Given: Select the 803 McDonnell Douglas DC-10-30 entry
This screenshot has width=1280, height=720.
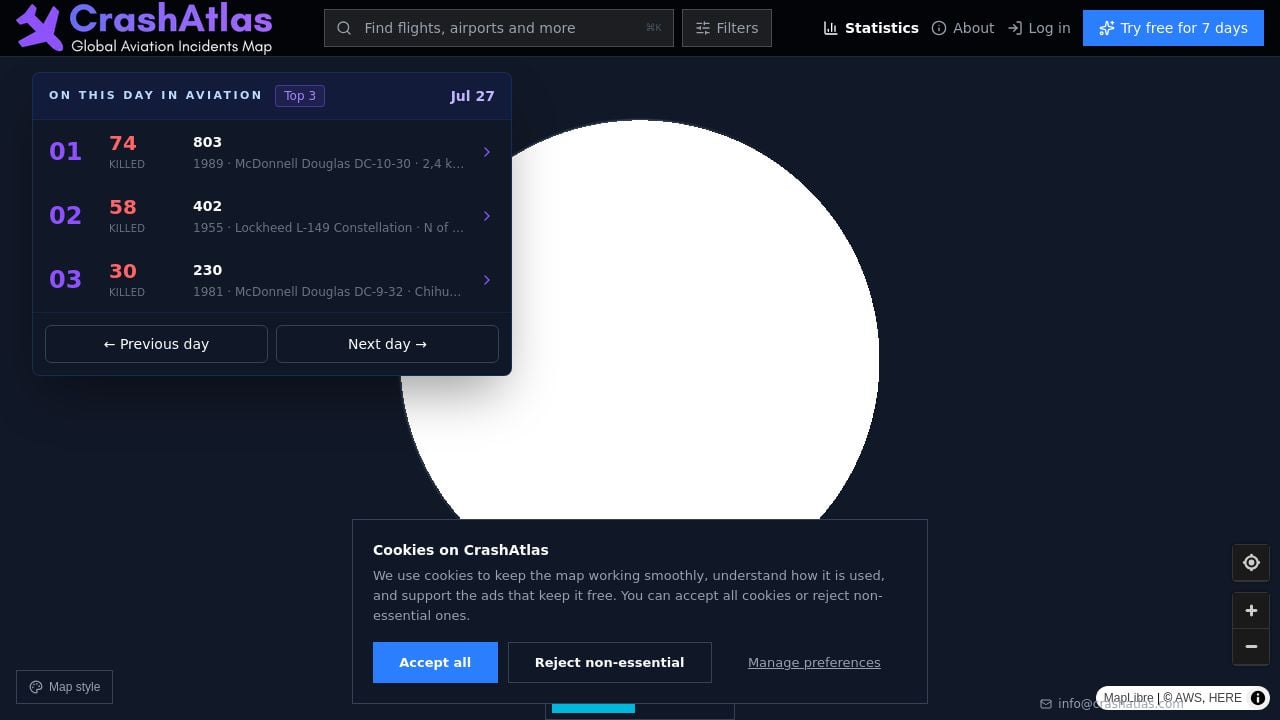Looking at the screenshot, I should 272,152.
